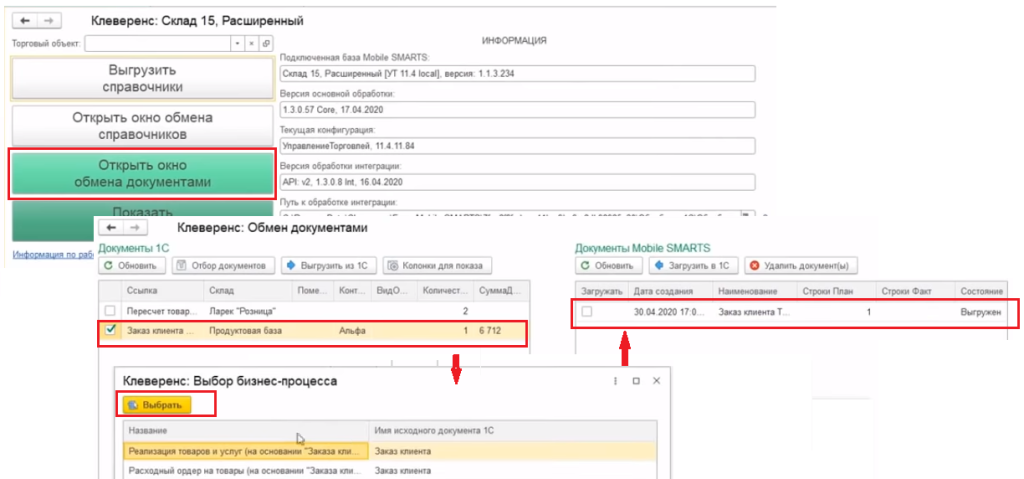
Task: Open the Торговый объект dropdown arrow
Action: (x=238, y=44)
